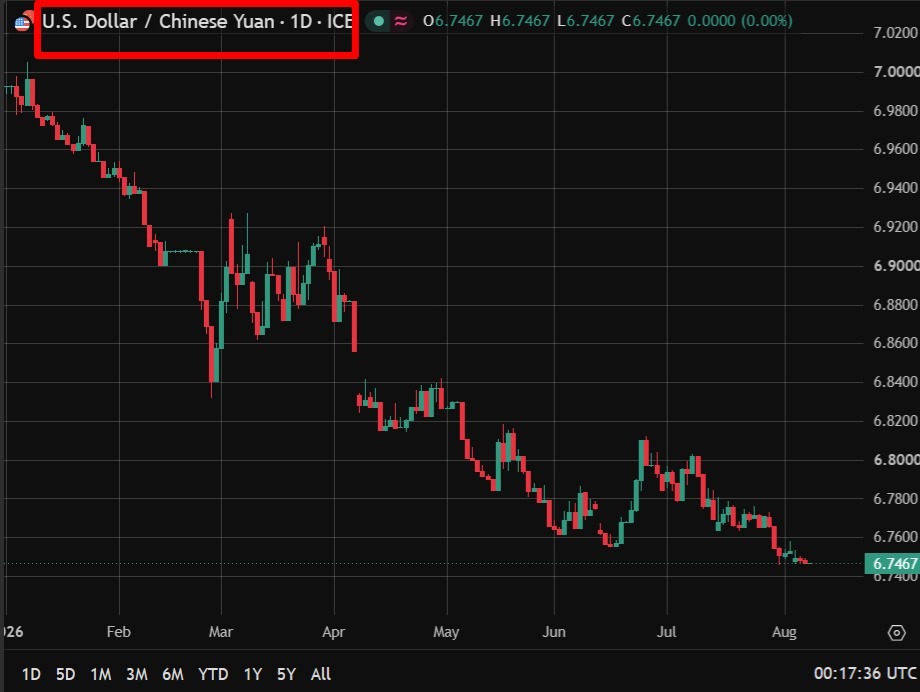The width and height of the screenshot is (920, 692).
Task: Click the 00:17:36 UTC clock
Action: point(865,673)
